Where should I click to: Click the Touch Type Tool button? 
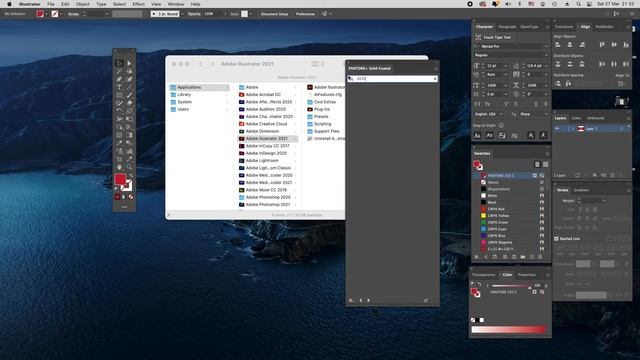pos(493,37)
